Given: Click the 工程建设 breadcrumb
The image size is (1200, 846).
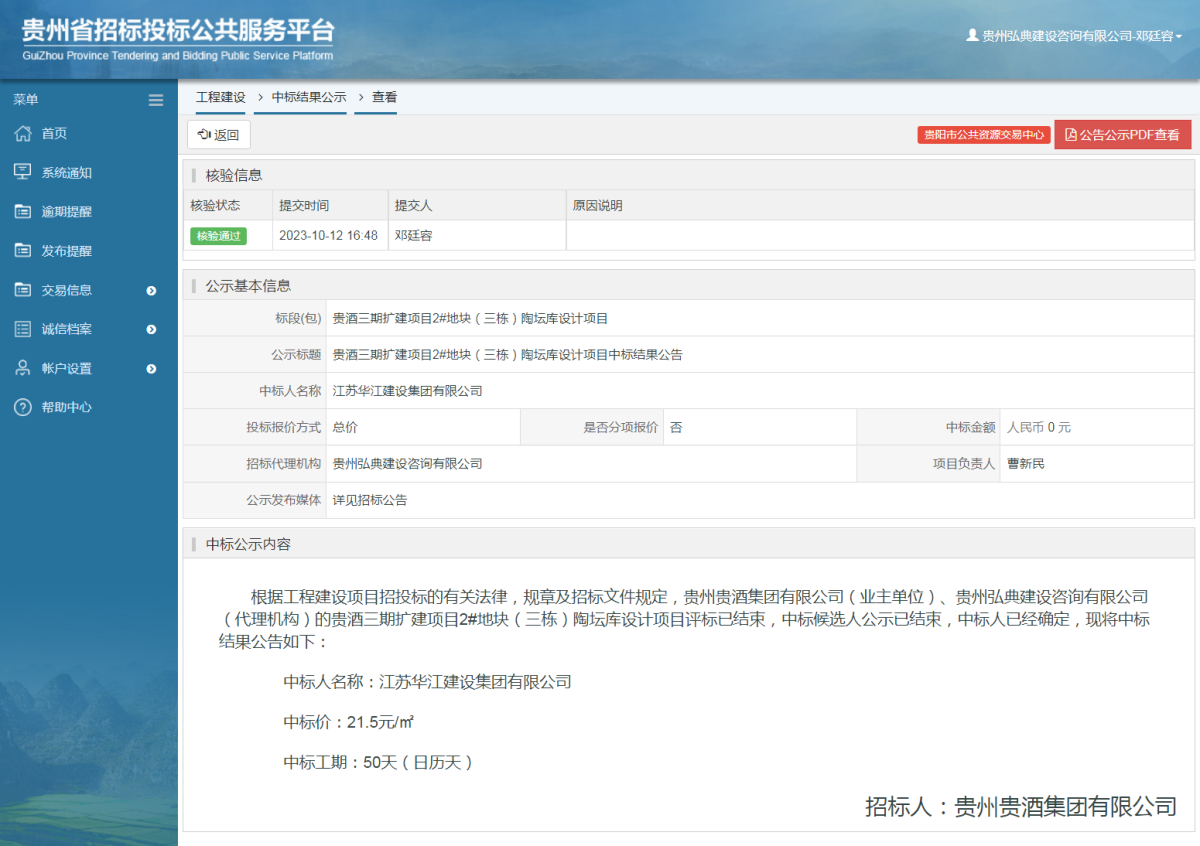Looking at the screenshot, I should click(x=221, y=97).
